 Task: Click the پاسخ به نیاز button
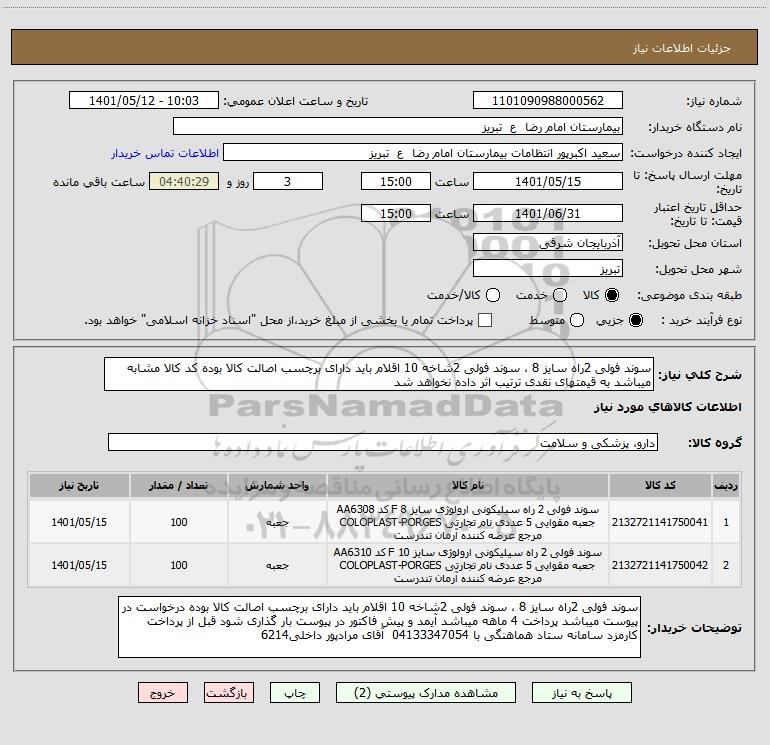[581, 693]
